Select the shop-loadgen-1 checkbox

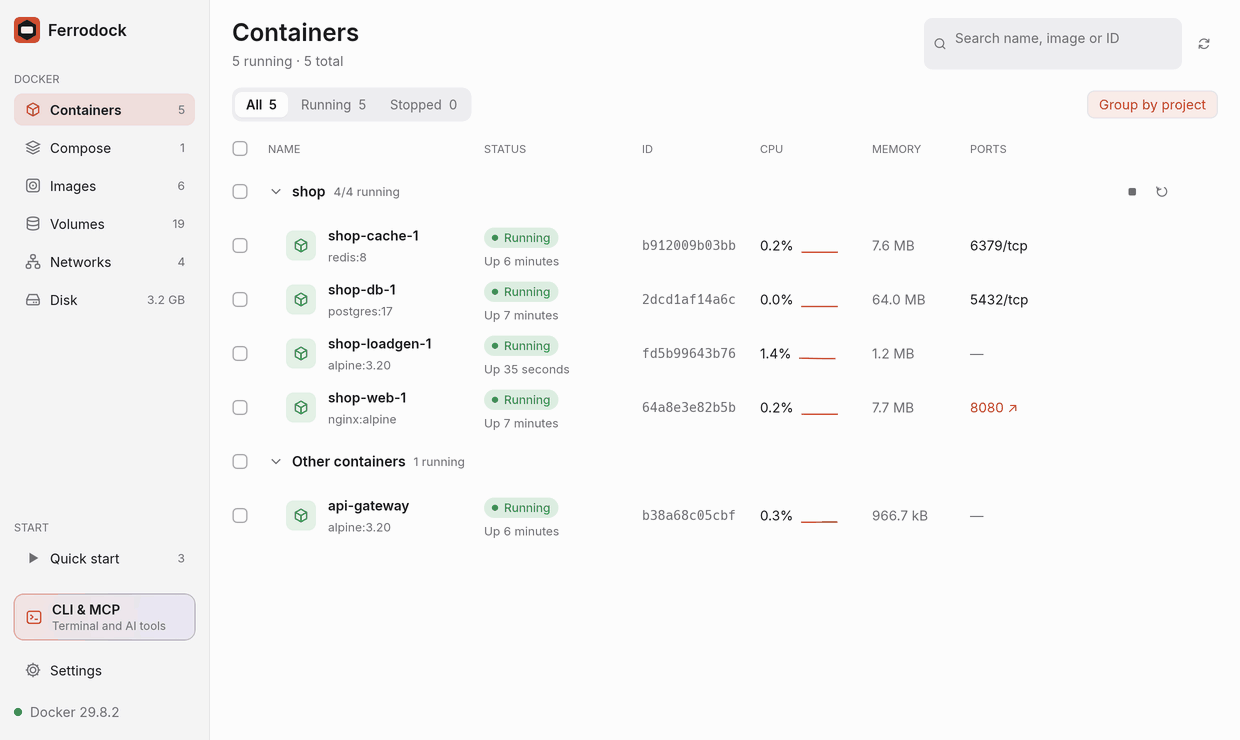click(240, 353)
